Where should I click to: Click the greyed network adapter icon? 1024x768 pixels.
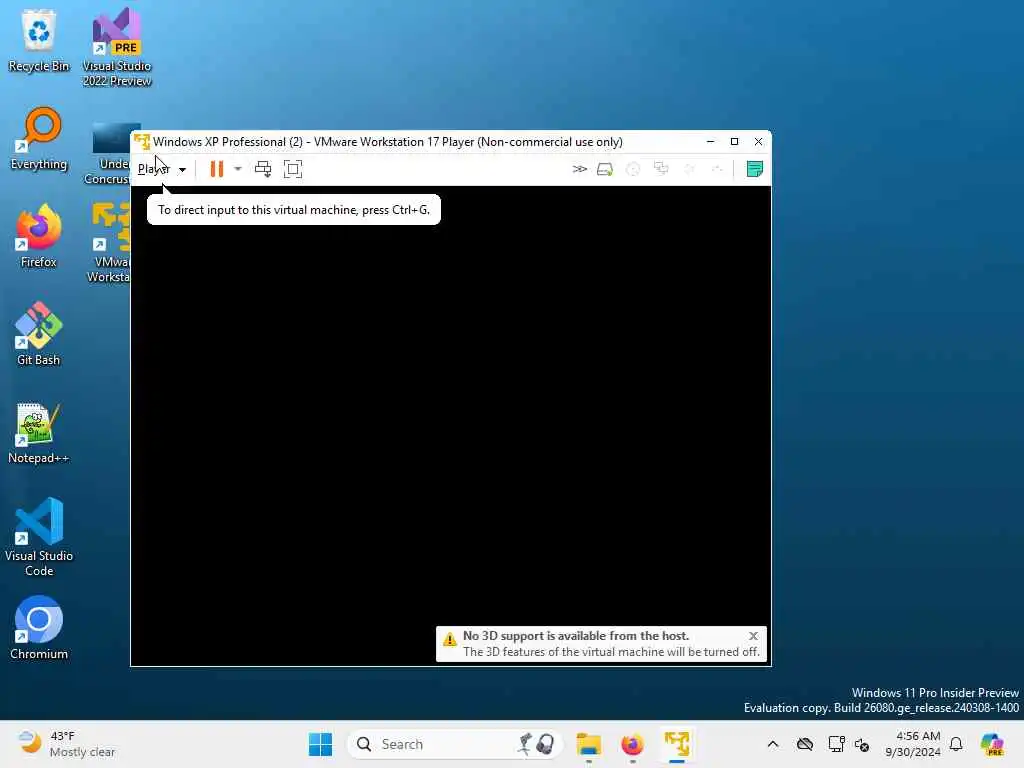[661, 169]
